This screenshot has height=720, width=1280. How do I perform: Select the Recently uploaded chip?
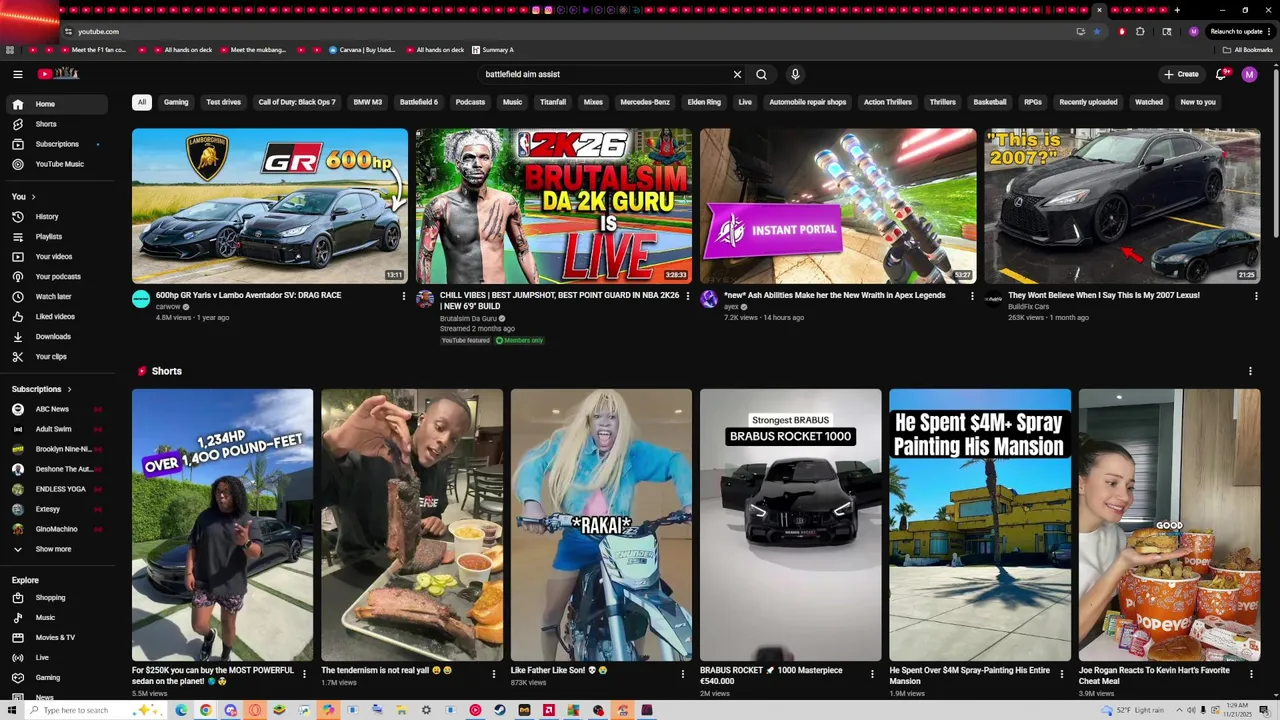coord(1088,102)
